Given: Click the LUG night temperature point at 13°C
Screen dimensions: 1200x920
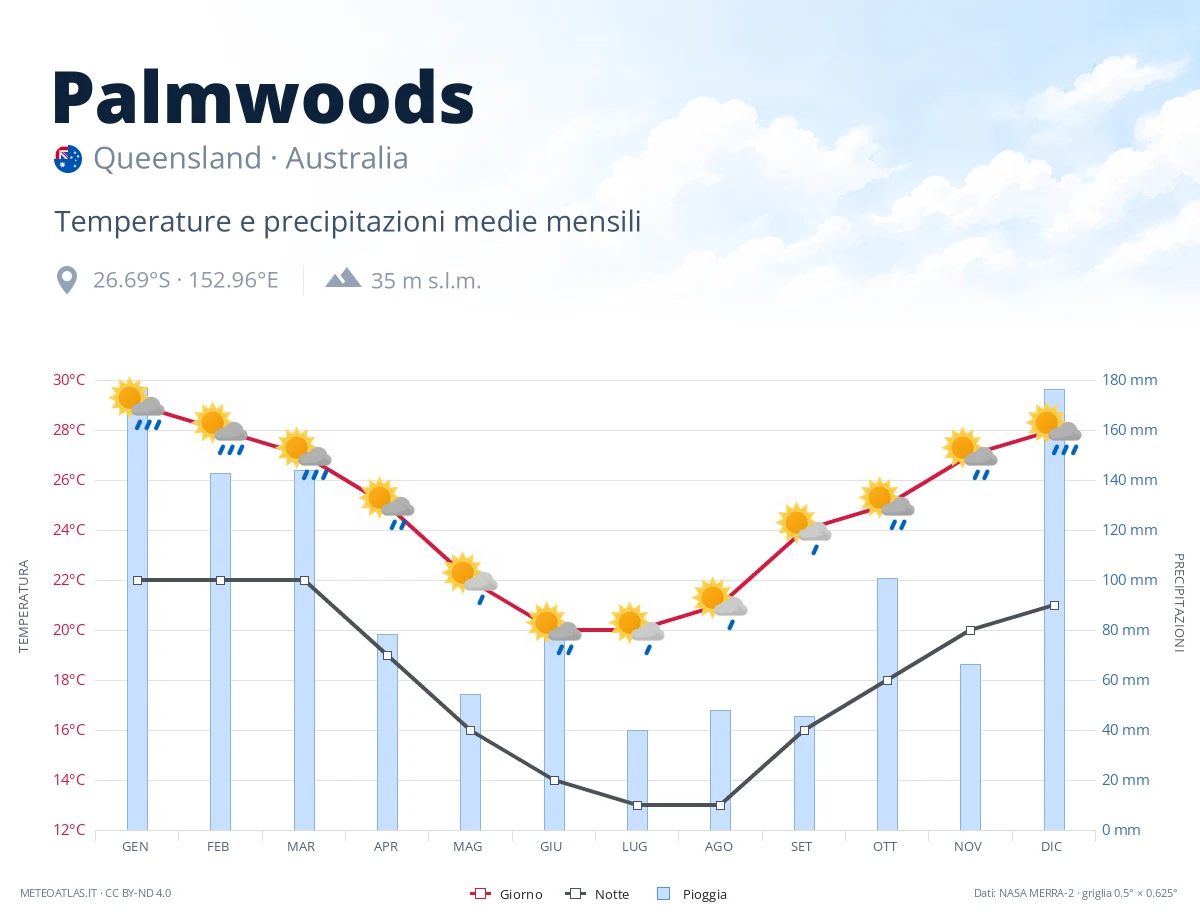Looking at the screenshot, I should [x=637, y=805].
